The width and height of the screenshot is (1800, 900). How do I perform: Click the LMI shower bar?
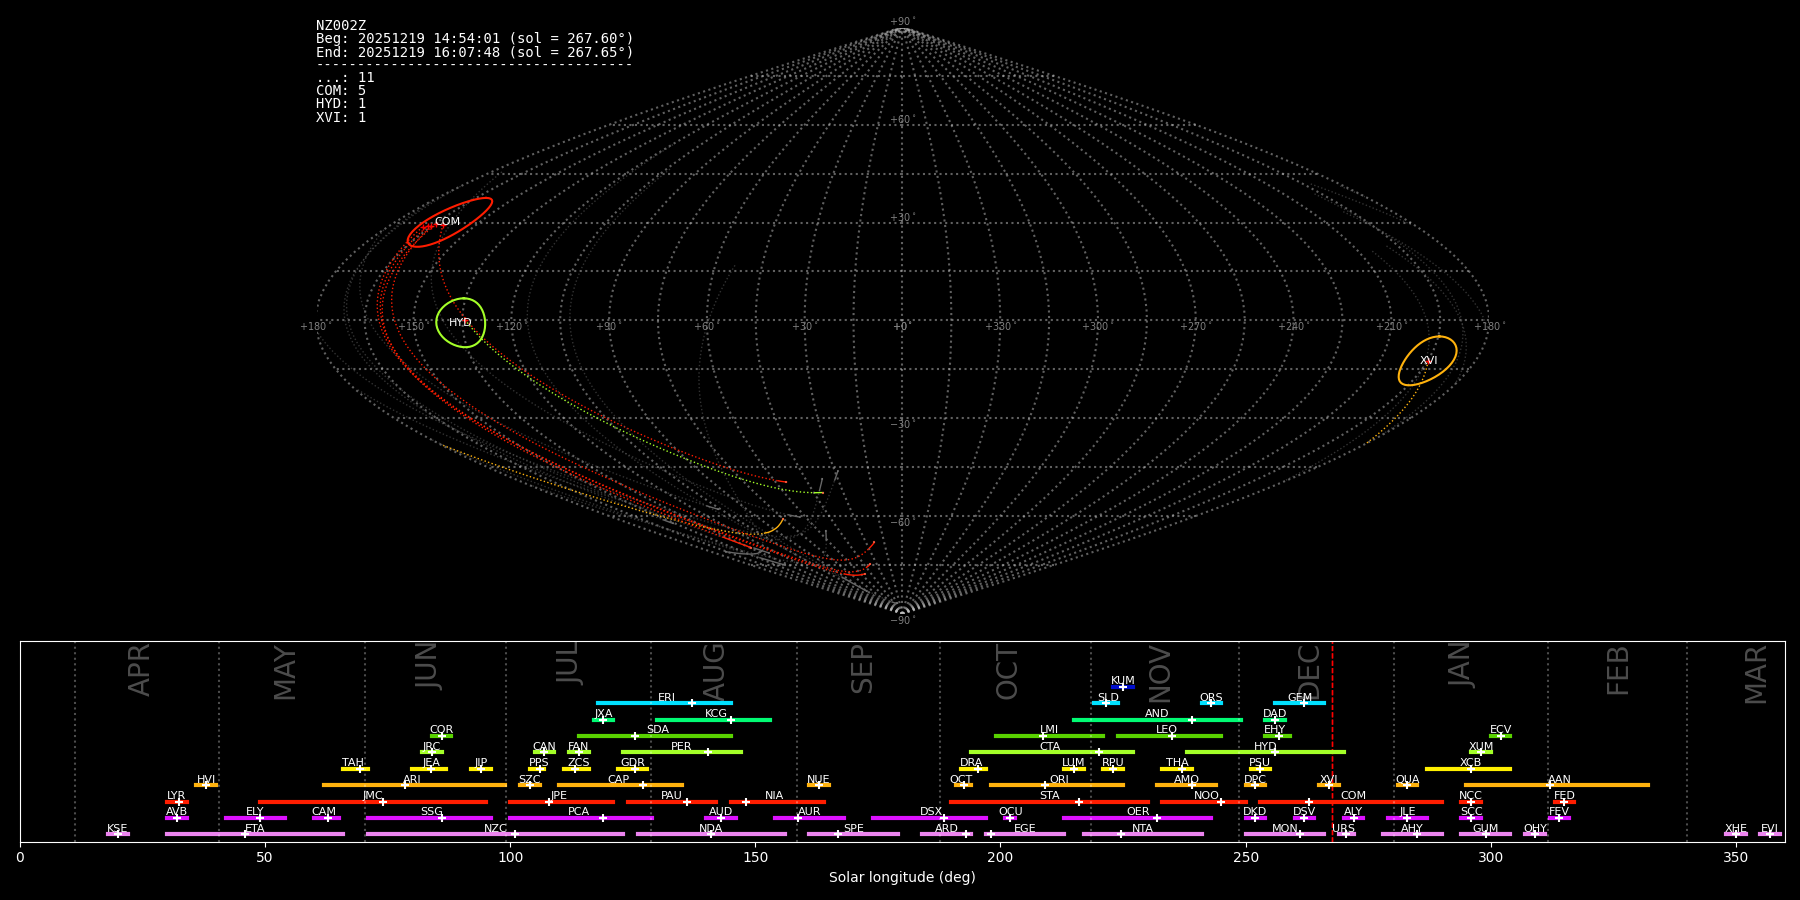click(x=1049, y=736)
